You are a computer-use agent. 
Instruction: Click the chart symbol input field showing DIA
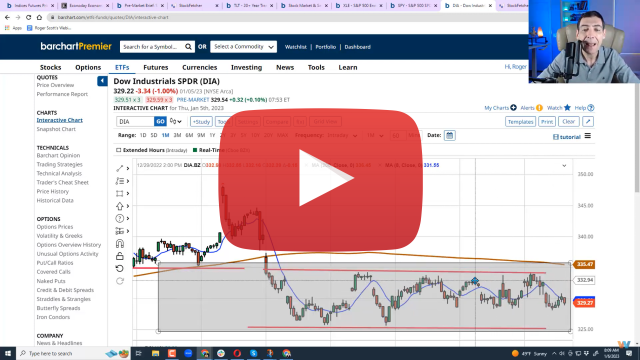point(135,122)
